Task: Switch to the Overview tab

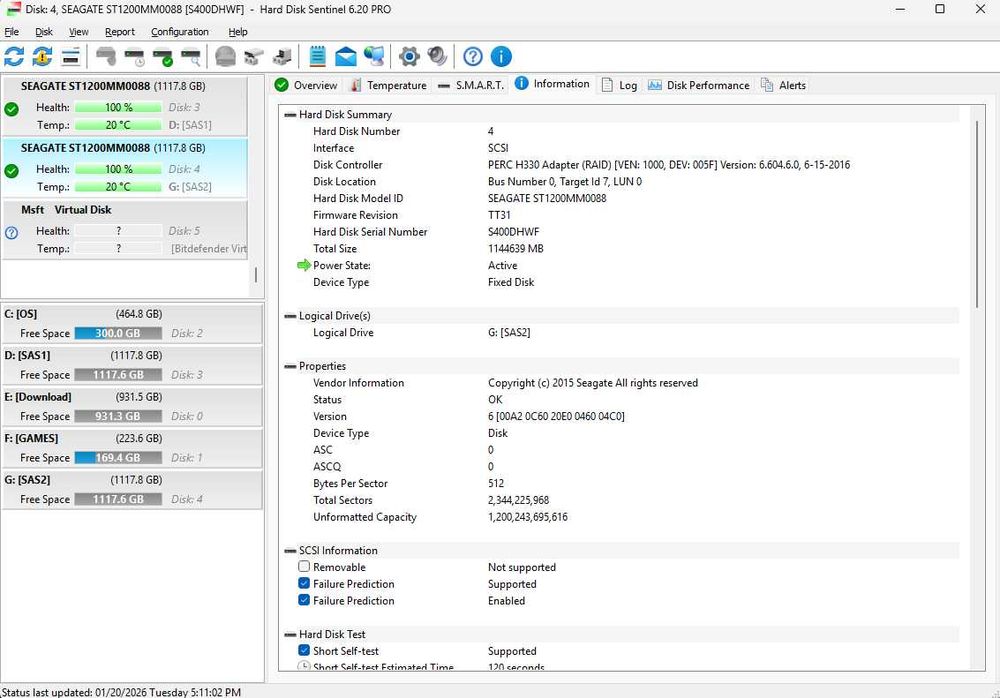Action: (306, 85)
